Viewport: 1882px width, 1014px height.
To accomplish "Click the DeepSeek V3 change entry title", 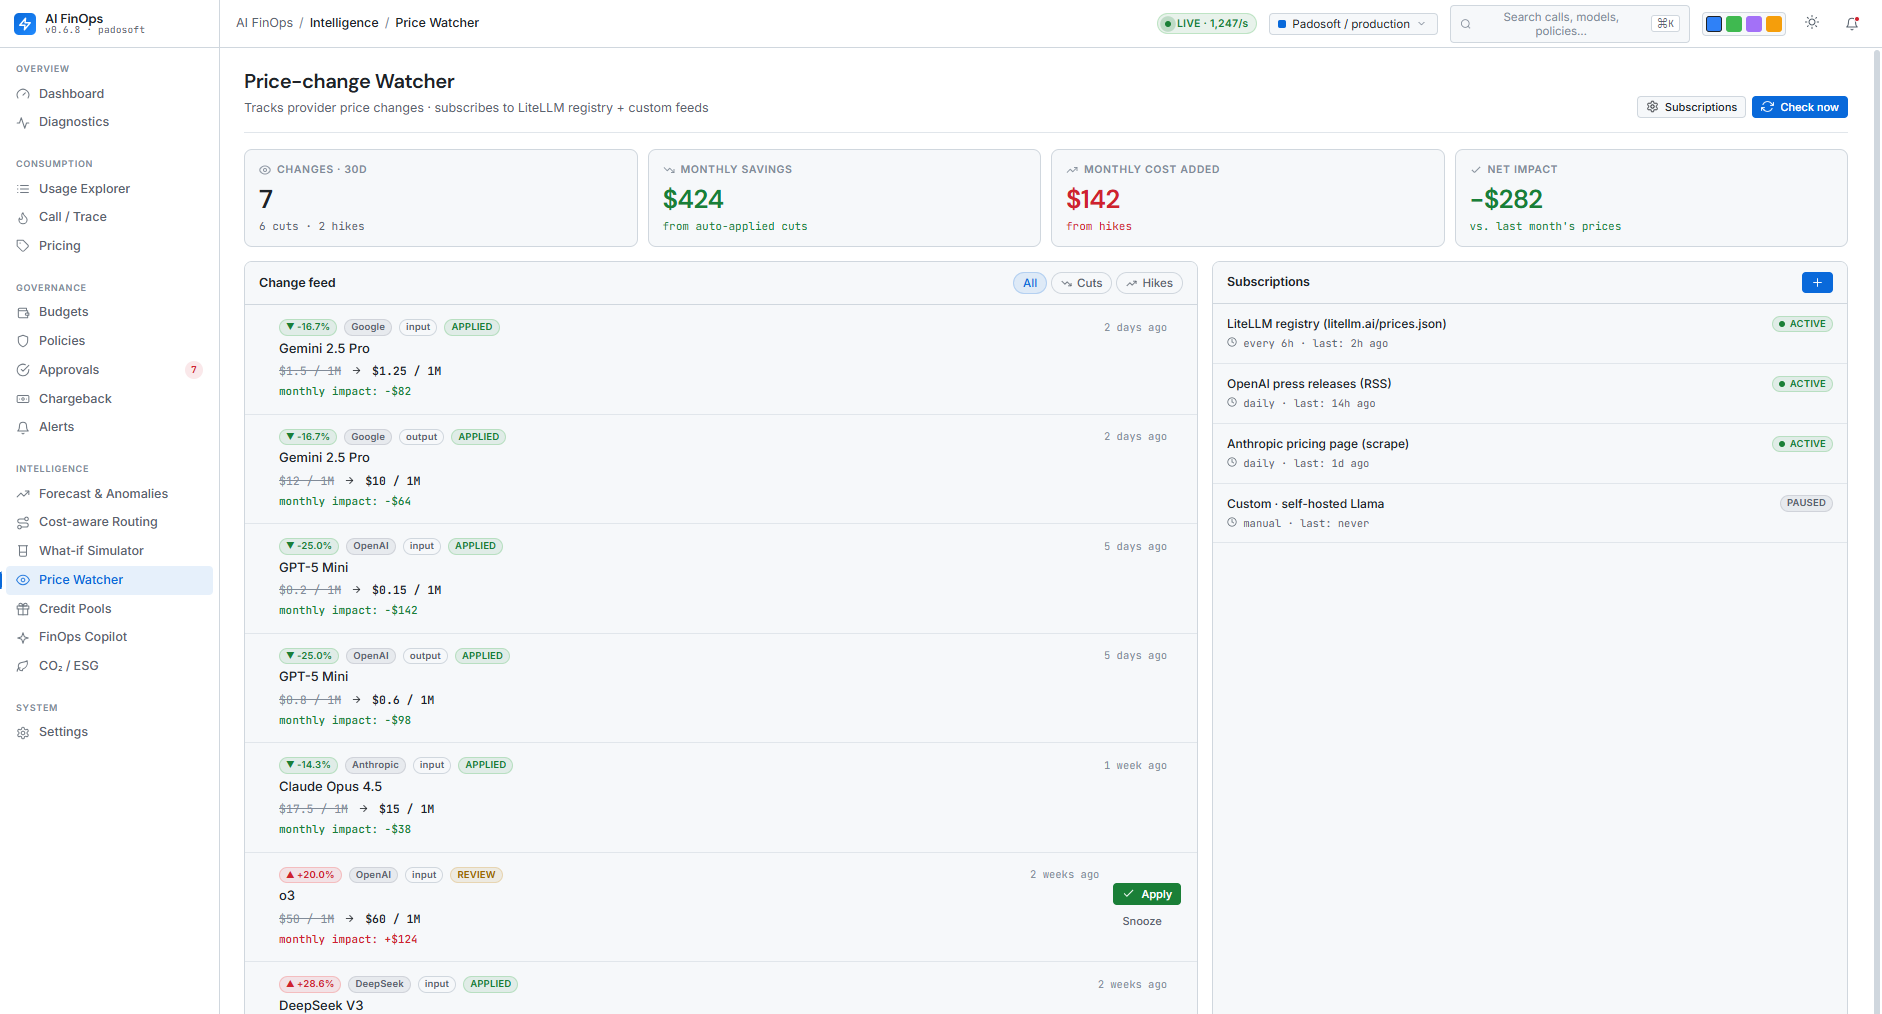I will pyautogui.click(x=321, y=1005).
